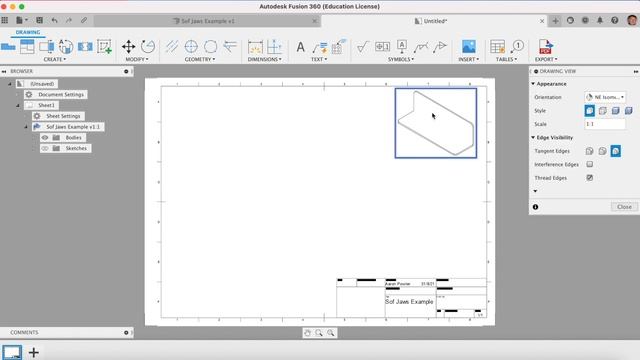Open the INSERT dropdown menu
Image resolution: width=640 pixels, height=360 pixels.
tap(469, 59)
